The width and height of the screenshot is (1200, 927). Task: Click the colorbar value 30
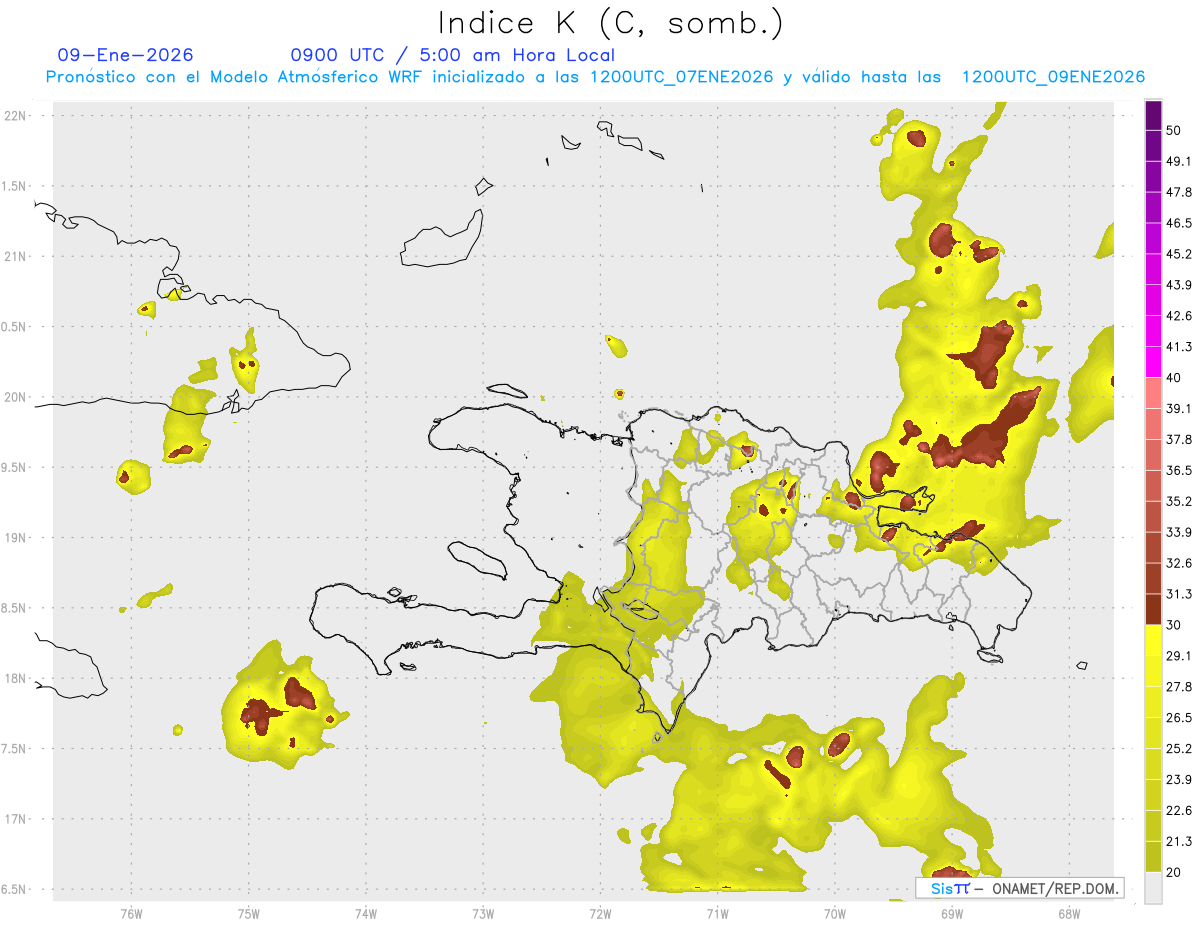[1174, 625]
